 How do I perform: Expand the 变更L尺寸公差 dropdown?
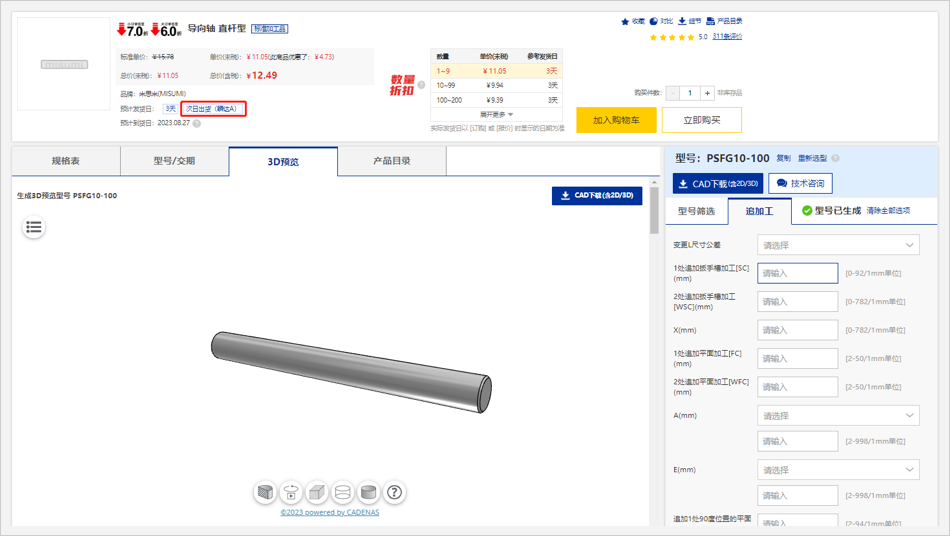(838, 245)
